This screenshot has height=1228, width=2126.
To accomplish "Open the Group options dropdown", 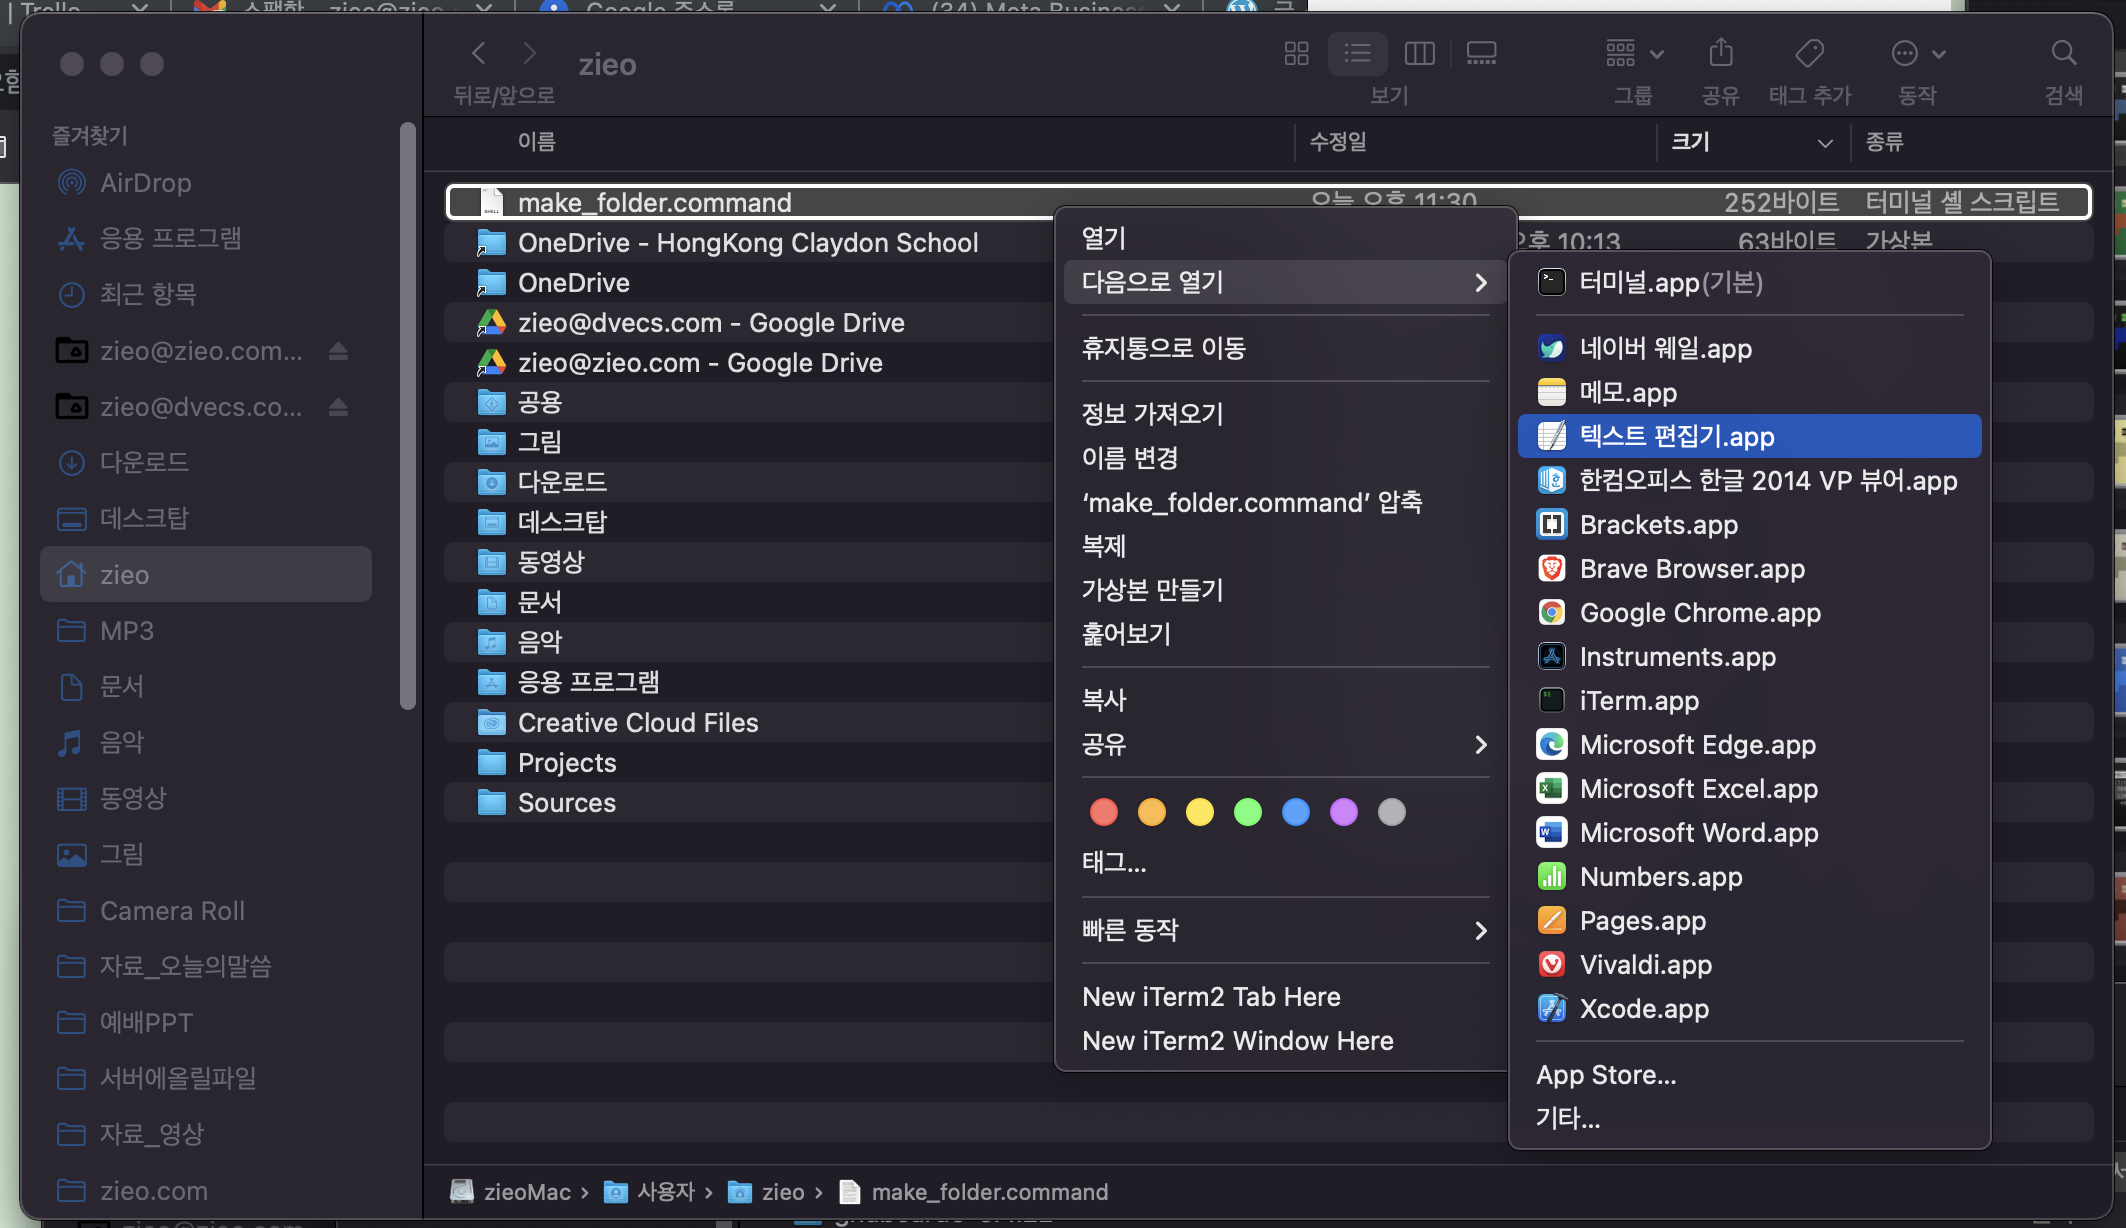I will (1634, 53).
